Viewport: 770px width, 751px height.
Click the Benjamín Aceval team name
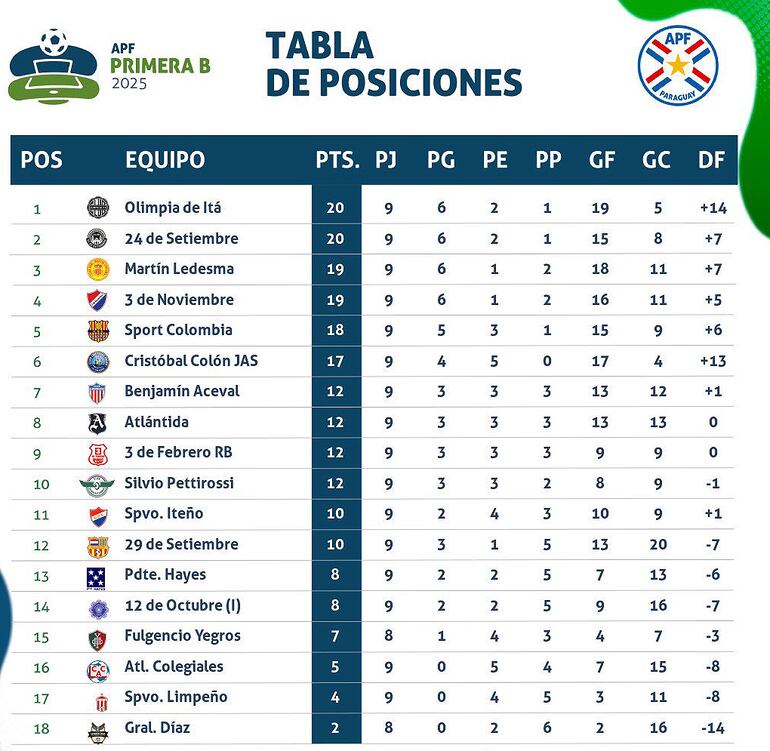tap(182, 391)
